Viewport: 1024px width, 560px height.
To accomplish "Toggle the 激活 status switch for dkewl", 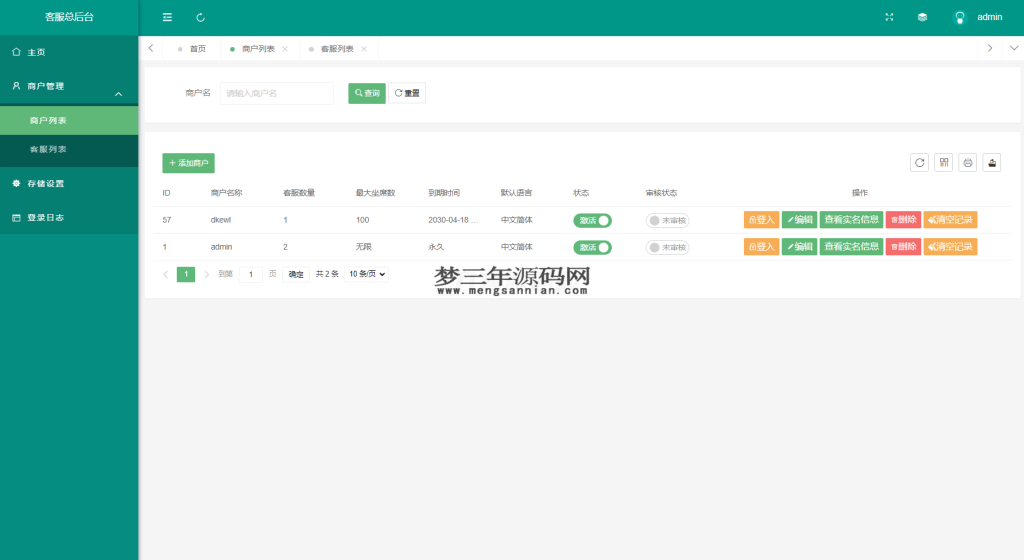I will (592, 221).
